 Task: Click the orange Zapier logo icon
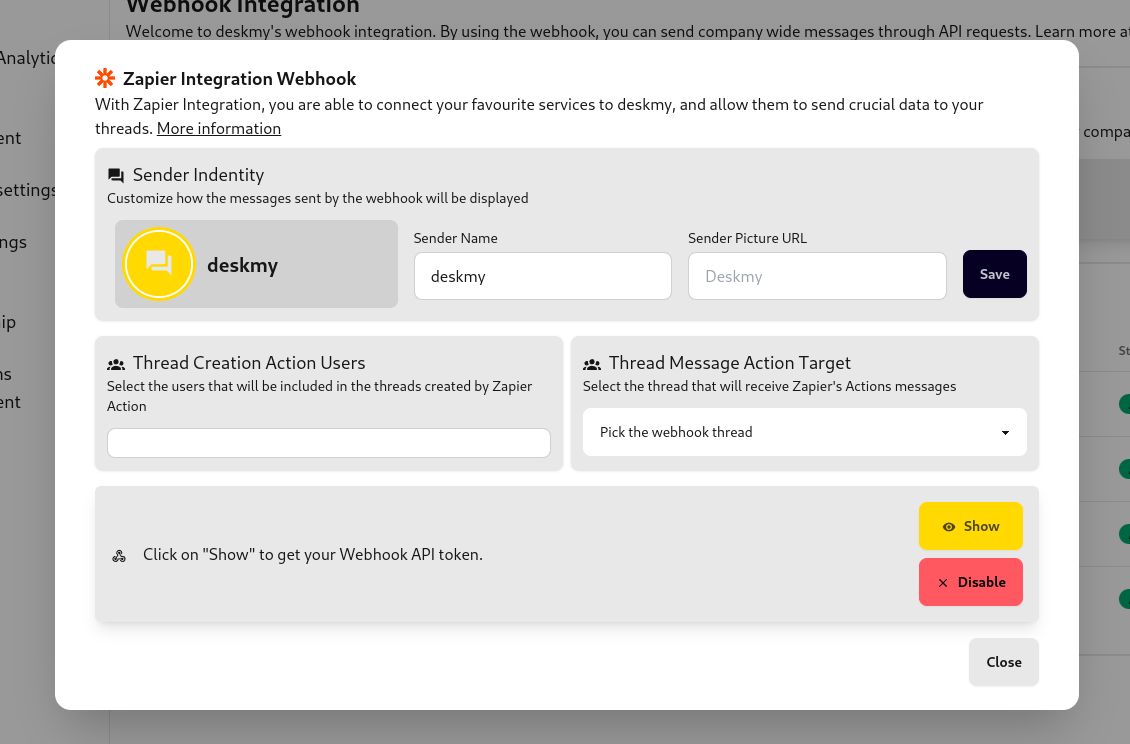(x=105, y=78)
